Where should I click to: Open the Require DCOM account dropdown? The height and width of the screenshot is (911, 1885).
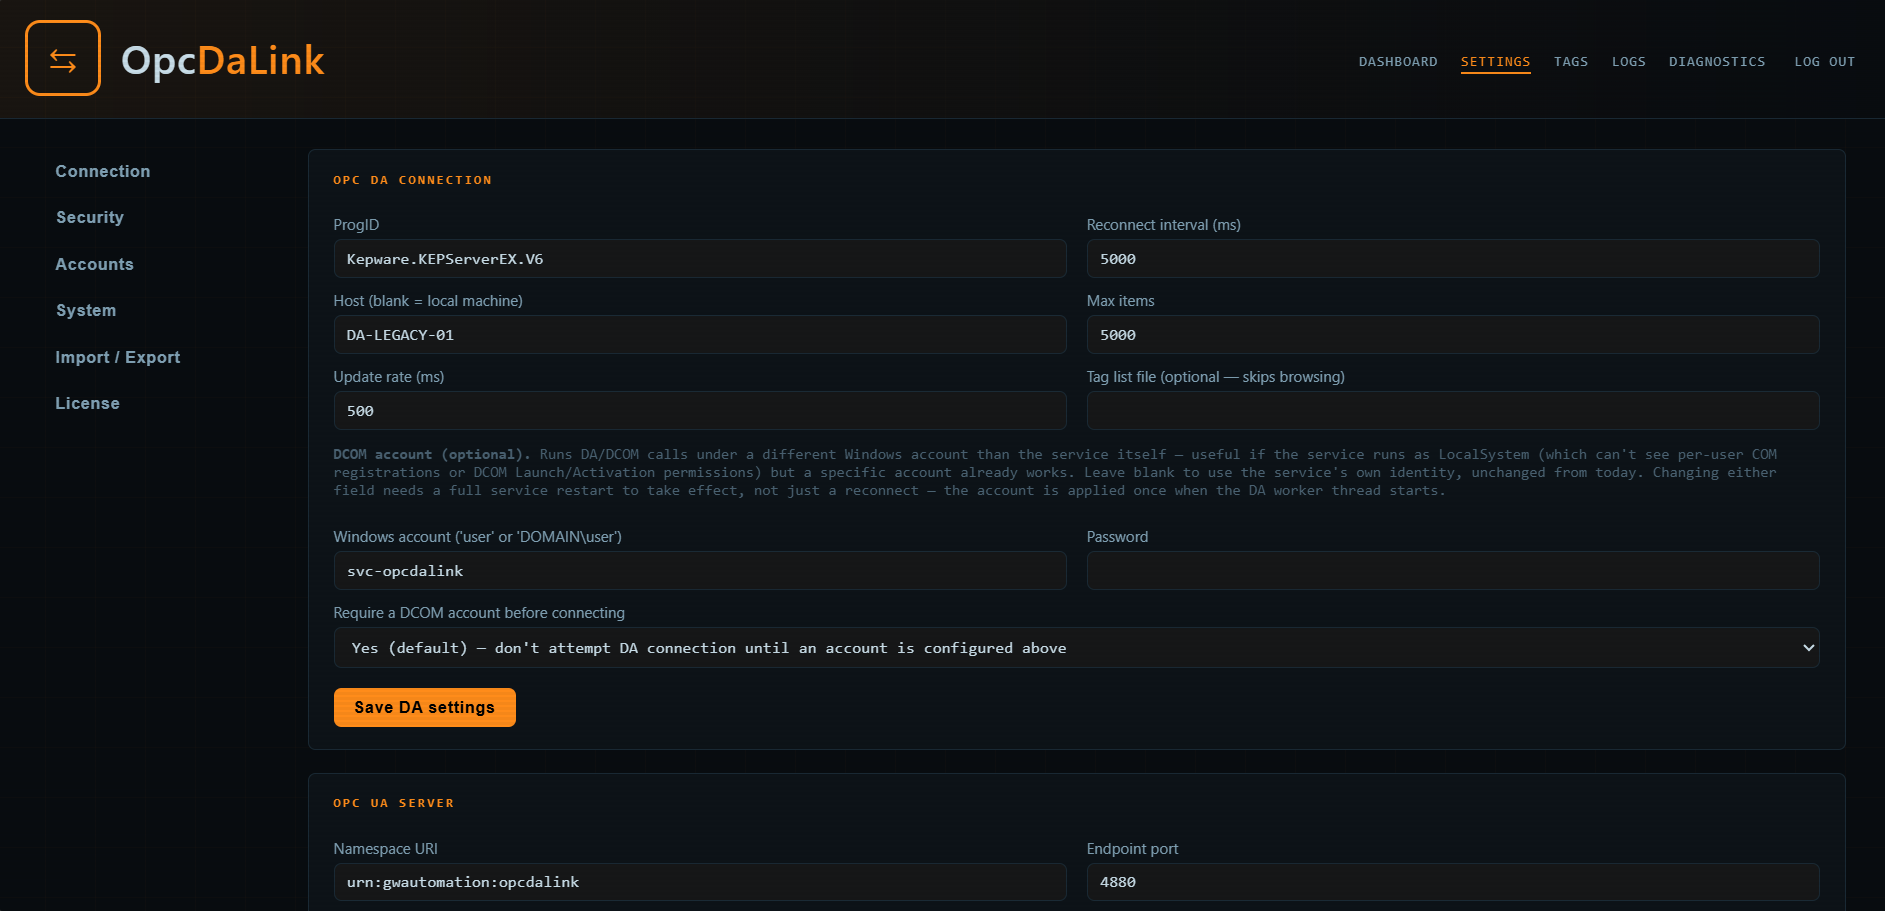pos(1076,648)
